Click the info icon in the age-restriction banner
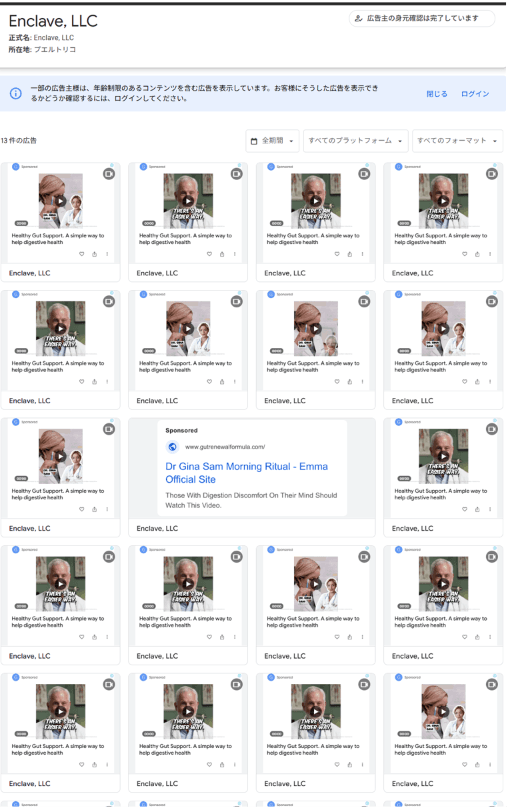The image size is (507, 807). [16, 94]
